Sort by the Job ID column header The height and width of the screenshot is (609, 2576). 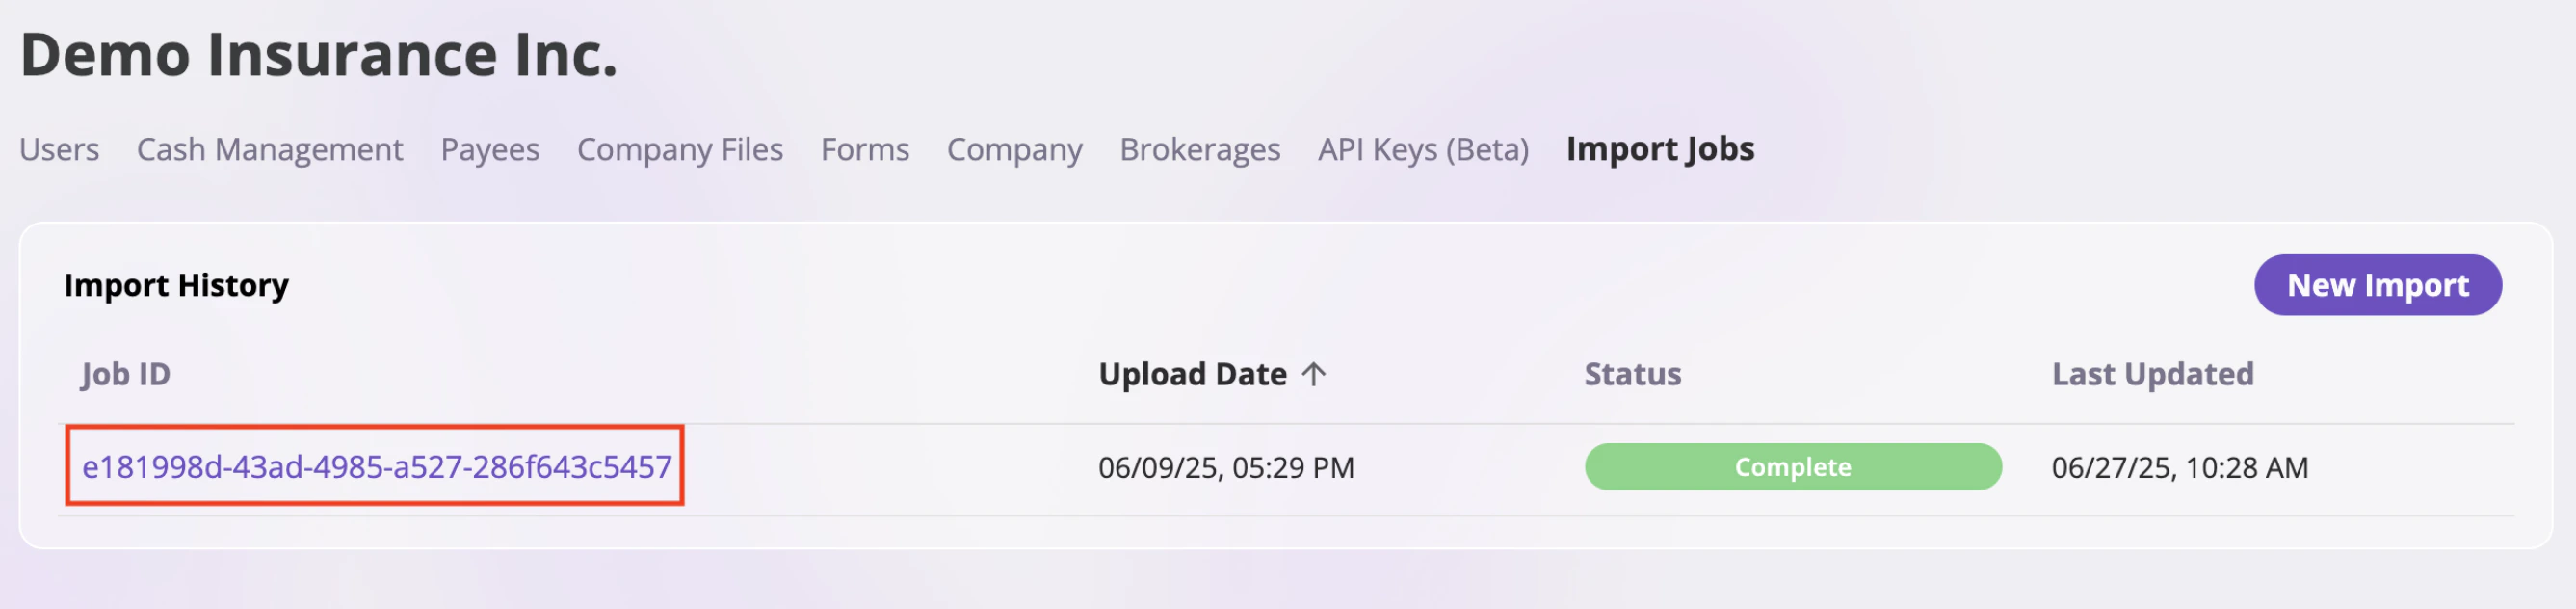(126, 374)
